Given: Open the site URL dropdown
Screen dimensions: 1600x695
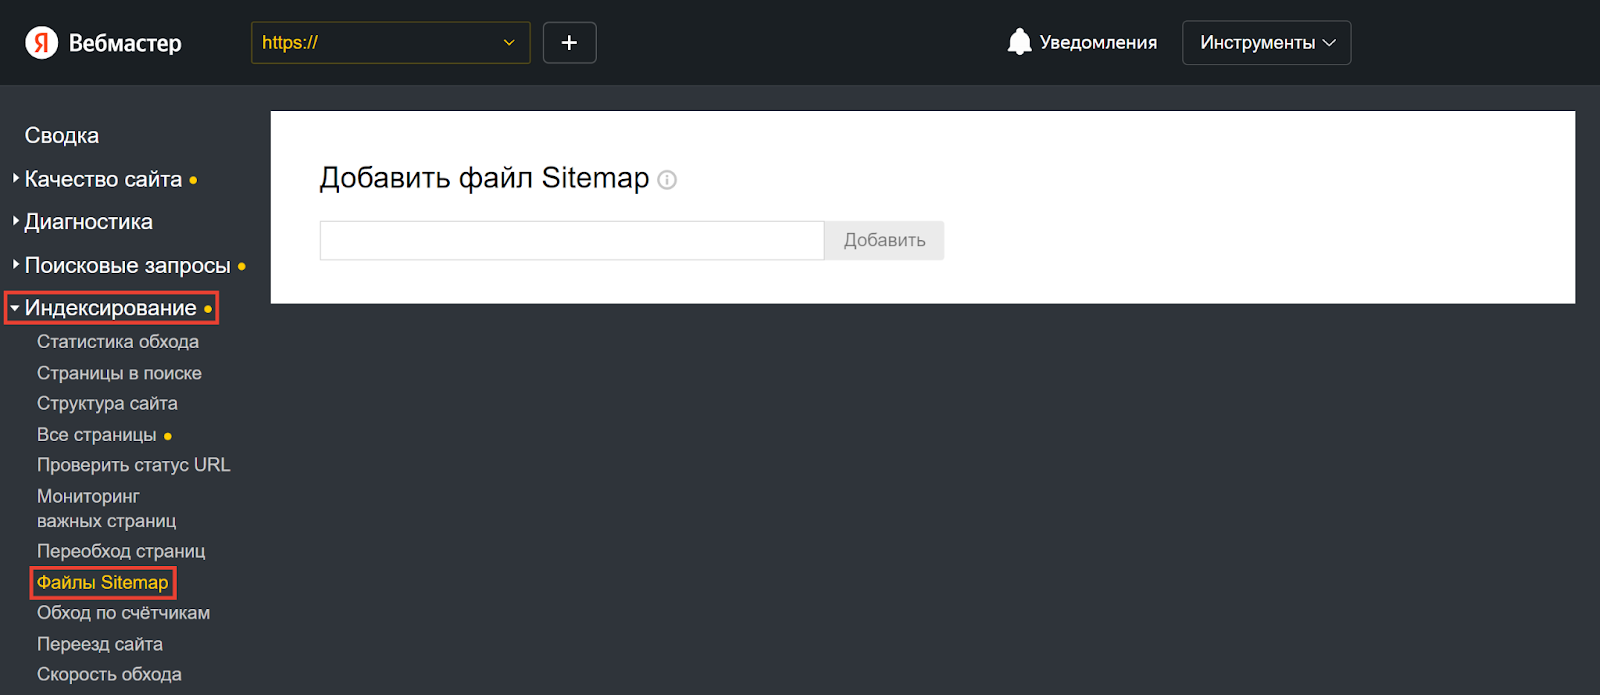Looking at the screenshot, I should pyautogui.click(x=390, y=43).
